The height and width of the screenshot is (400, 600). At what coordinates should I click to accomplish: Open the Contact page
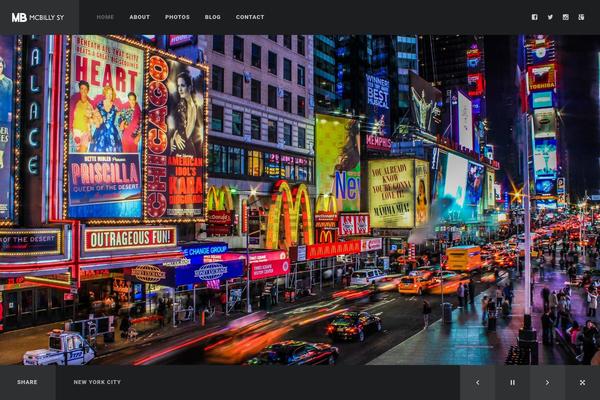(x=250, y=17)
